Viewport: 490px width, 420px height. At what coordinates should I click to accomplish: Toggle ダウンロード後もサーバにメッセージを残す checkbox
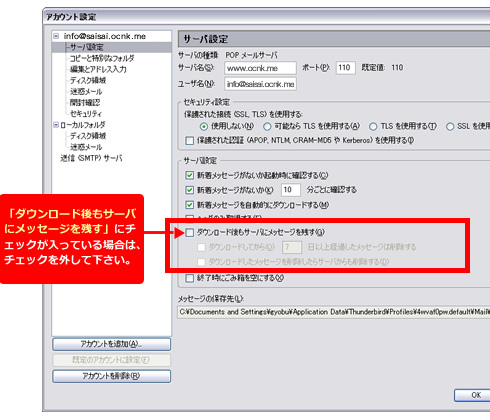[x=189, y=232]
